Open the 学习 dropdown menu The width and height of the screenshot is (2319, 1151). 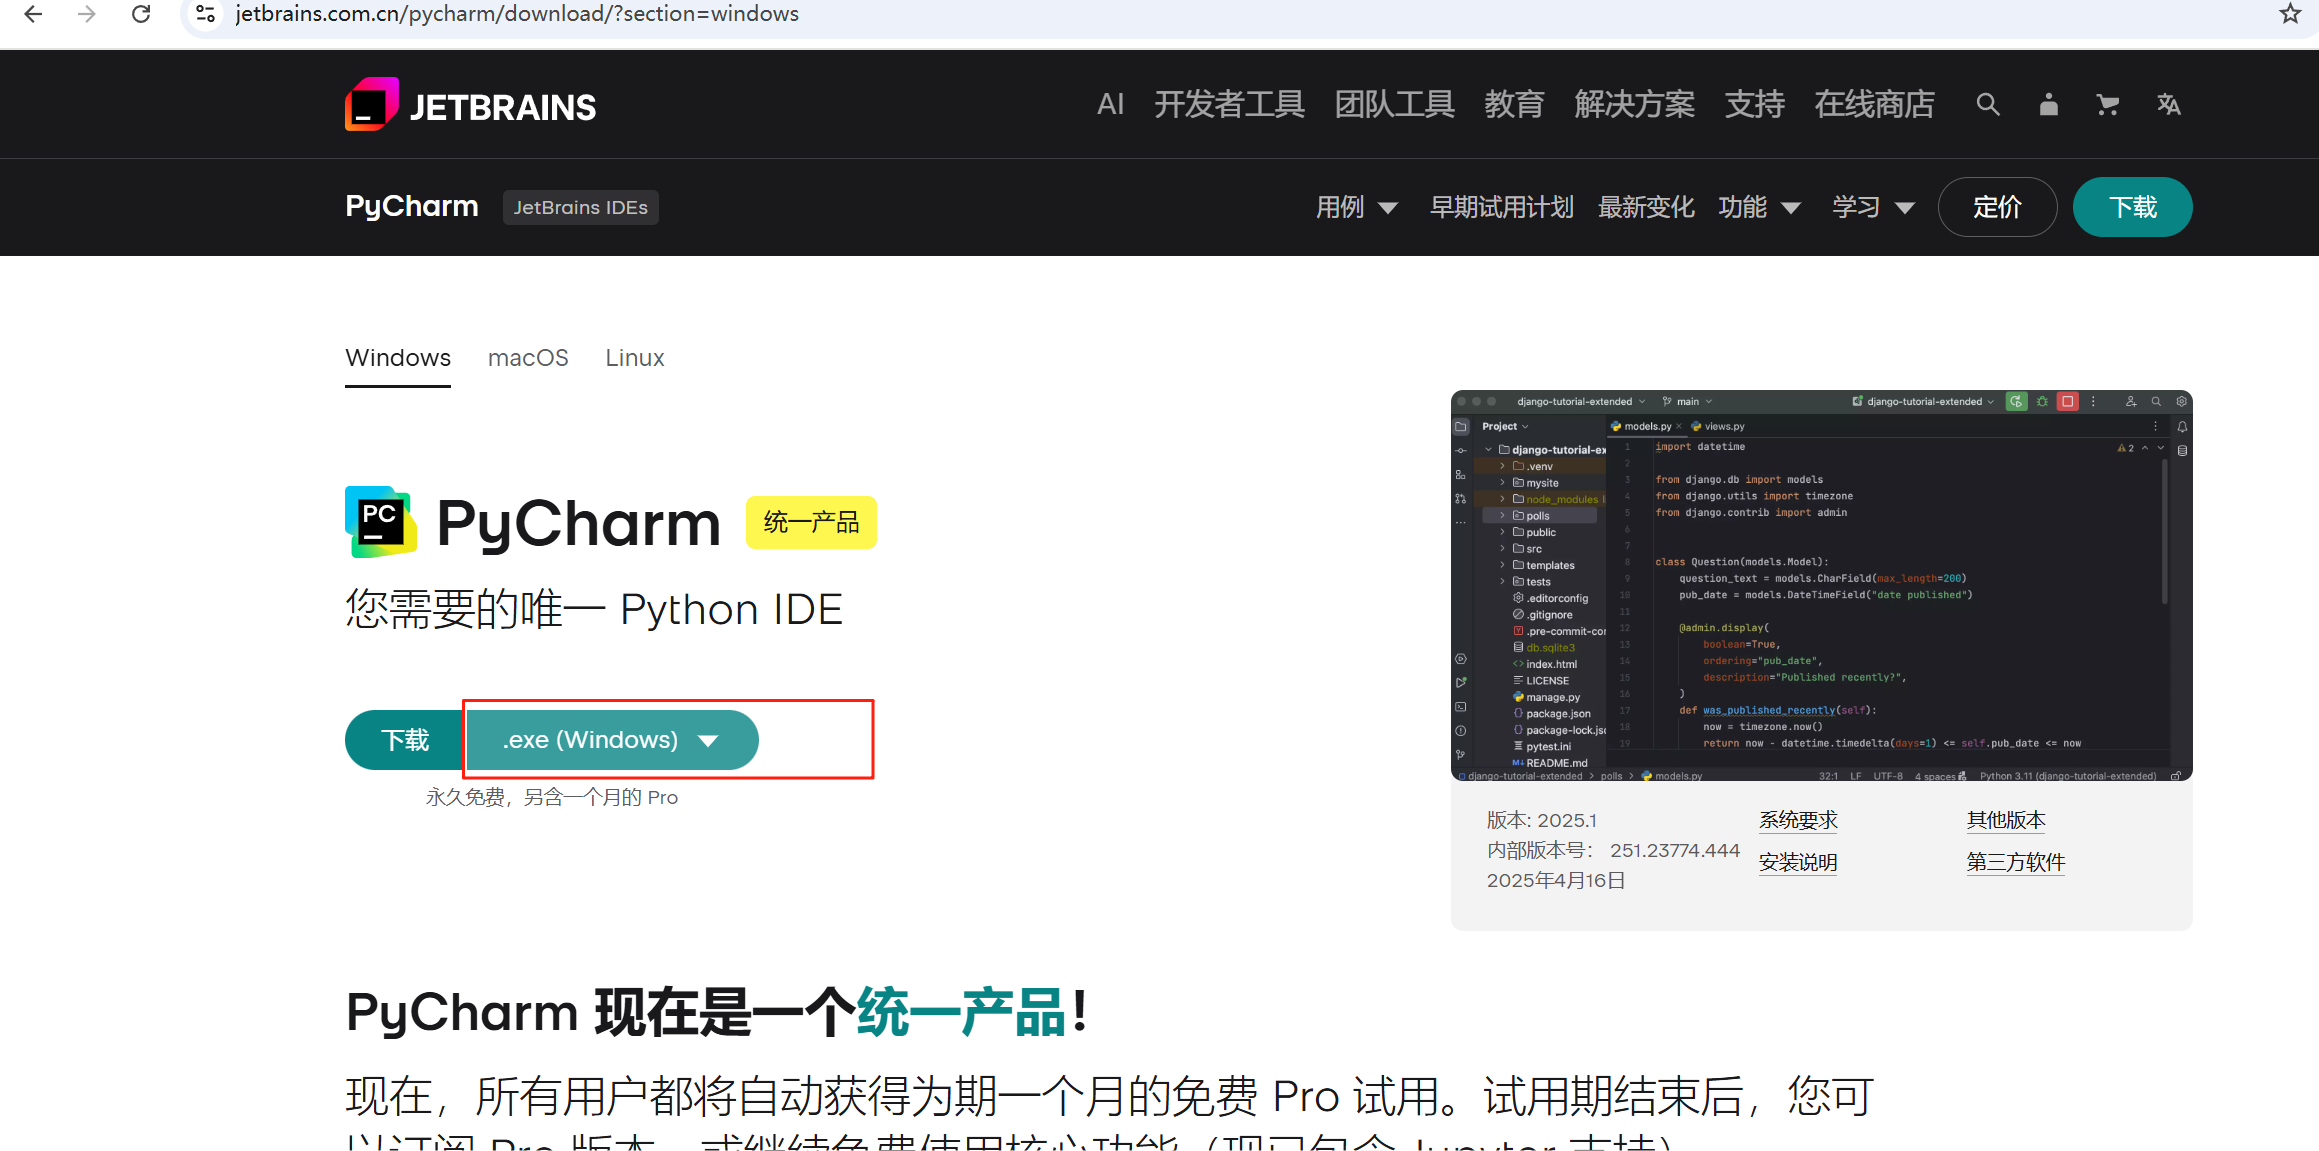pos(1873,207)
